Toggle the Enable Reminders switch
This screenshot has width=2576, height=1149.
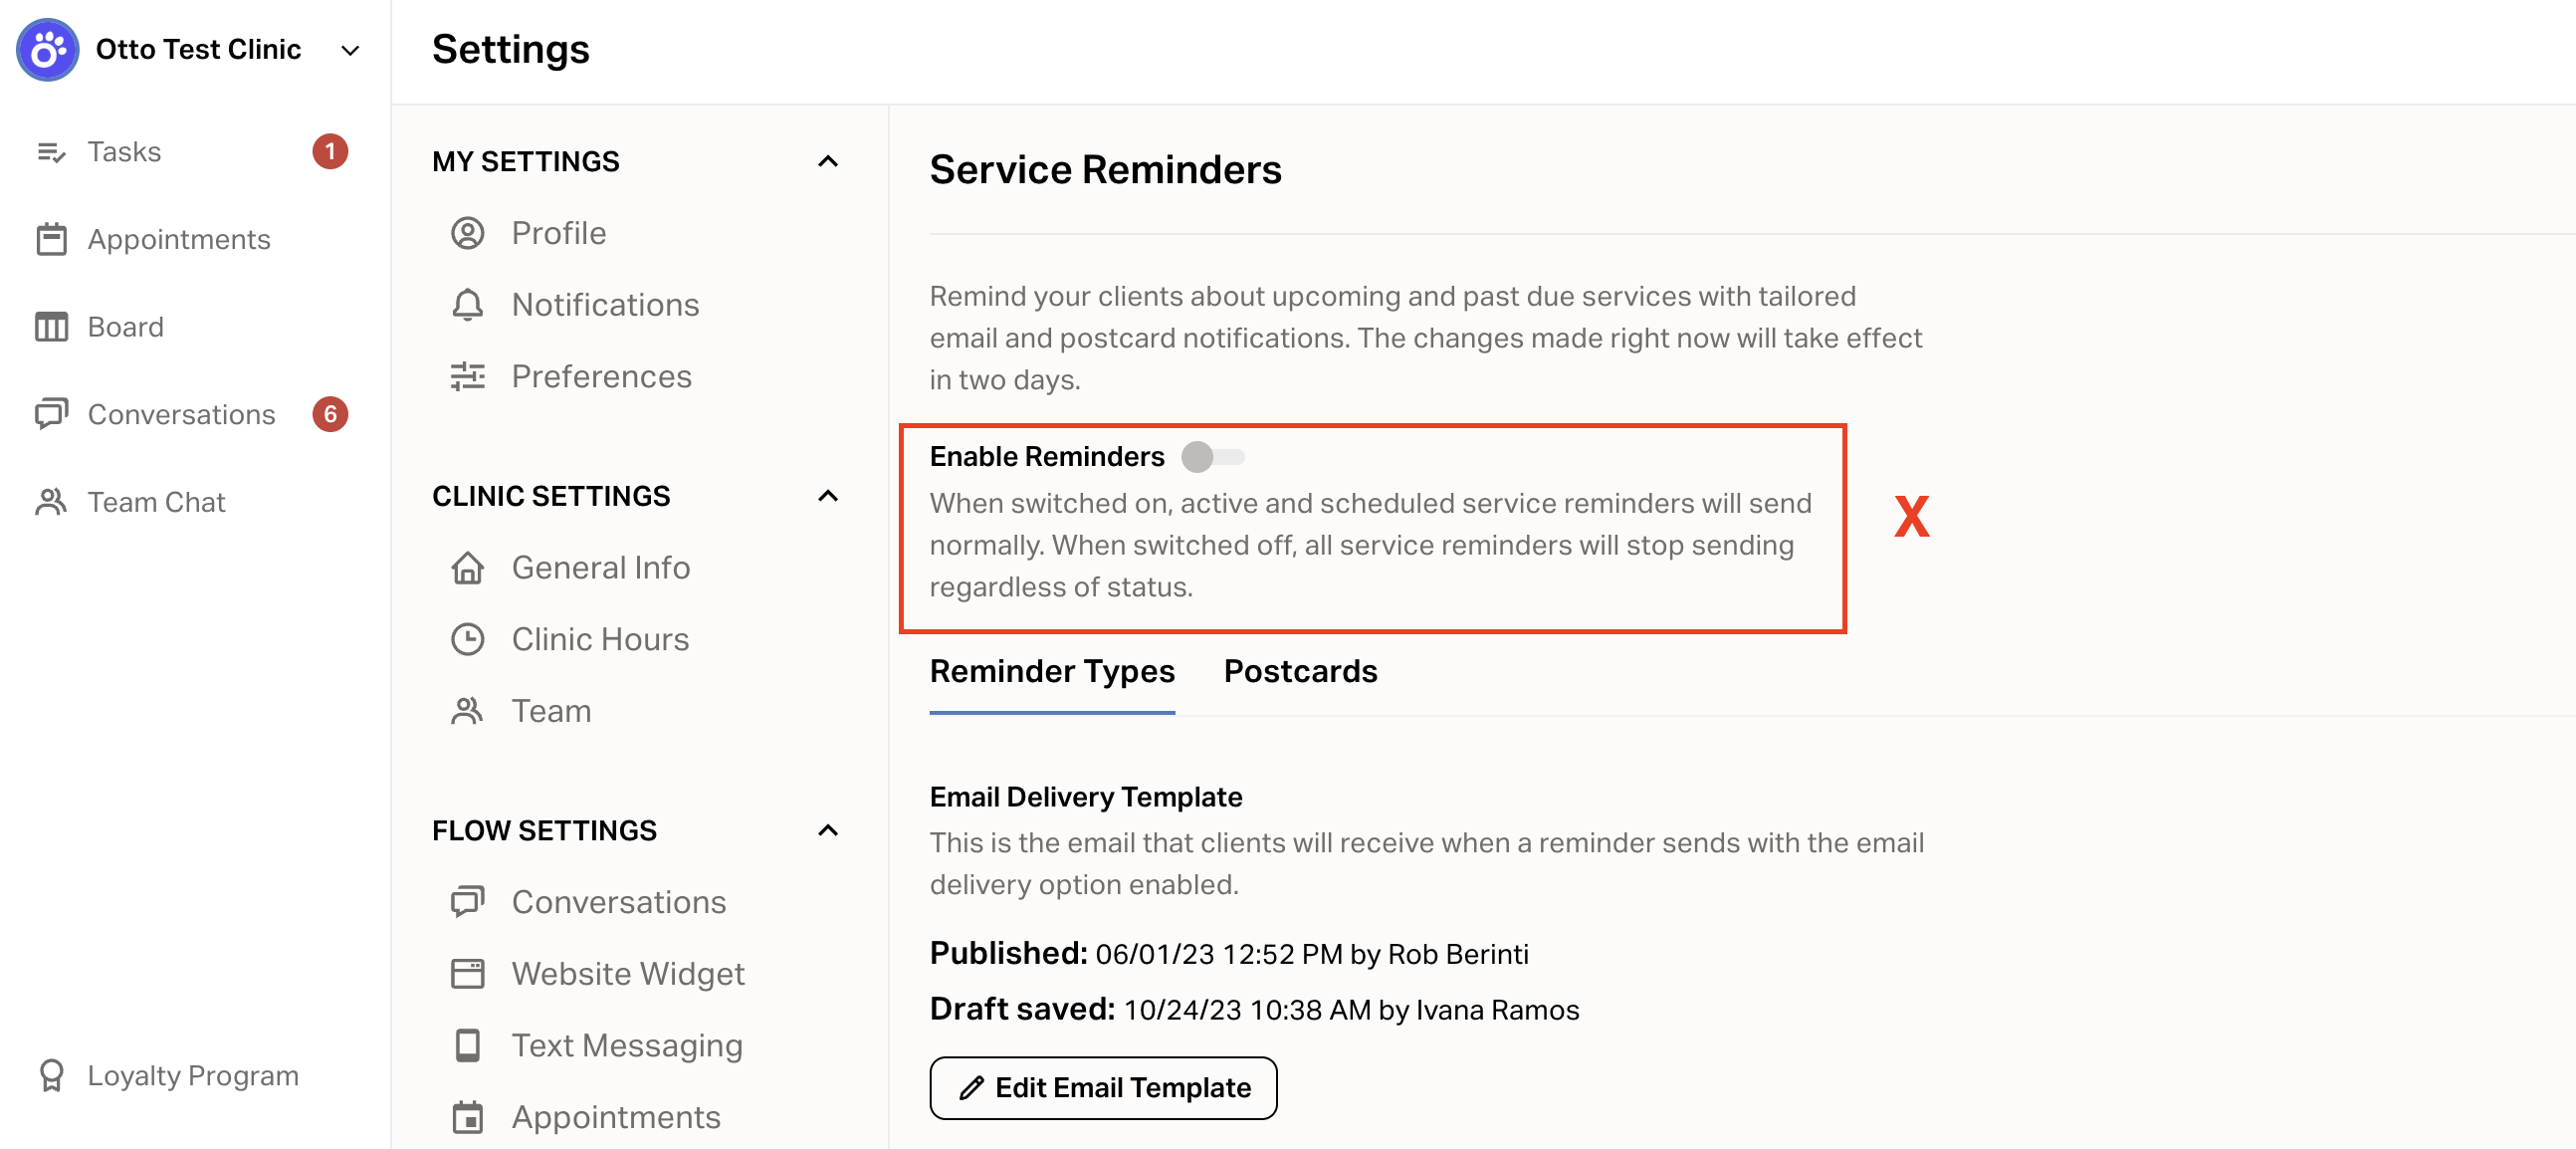pos(1212,457)
